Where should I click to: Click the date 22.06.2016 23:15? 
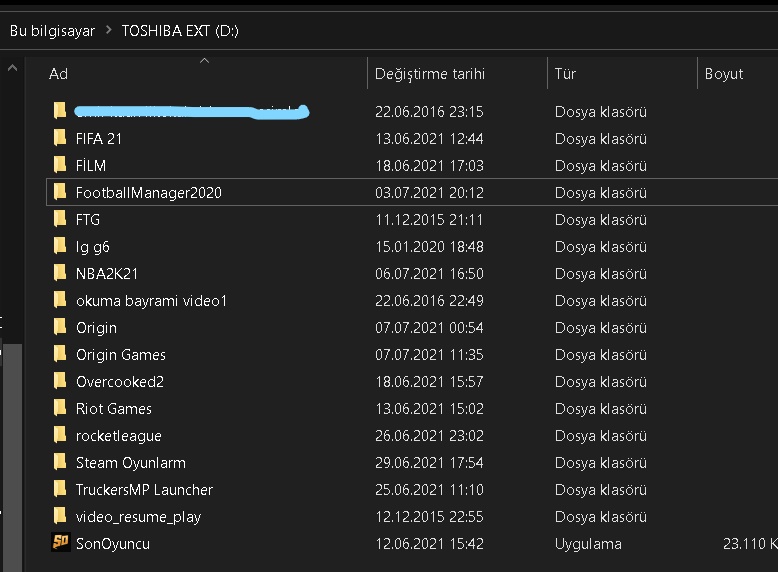coord(429,112)
